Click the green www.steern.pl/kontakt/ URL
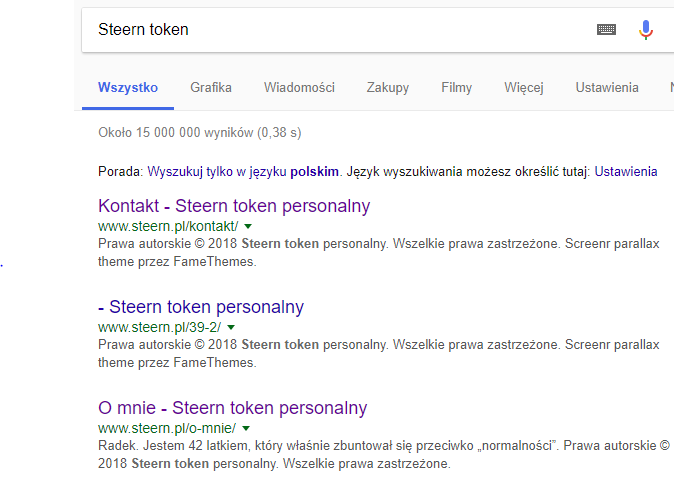 click(x=168, y=226)
